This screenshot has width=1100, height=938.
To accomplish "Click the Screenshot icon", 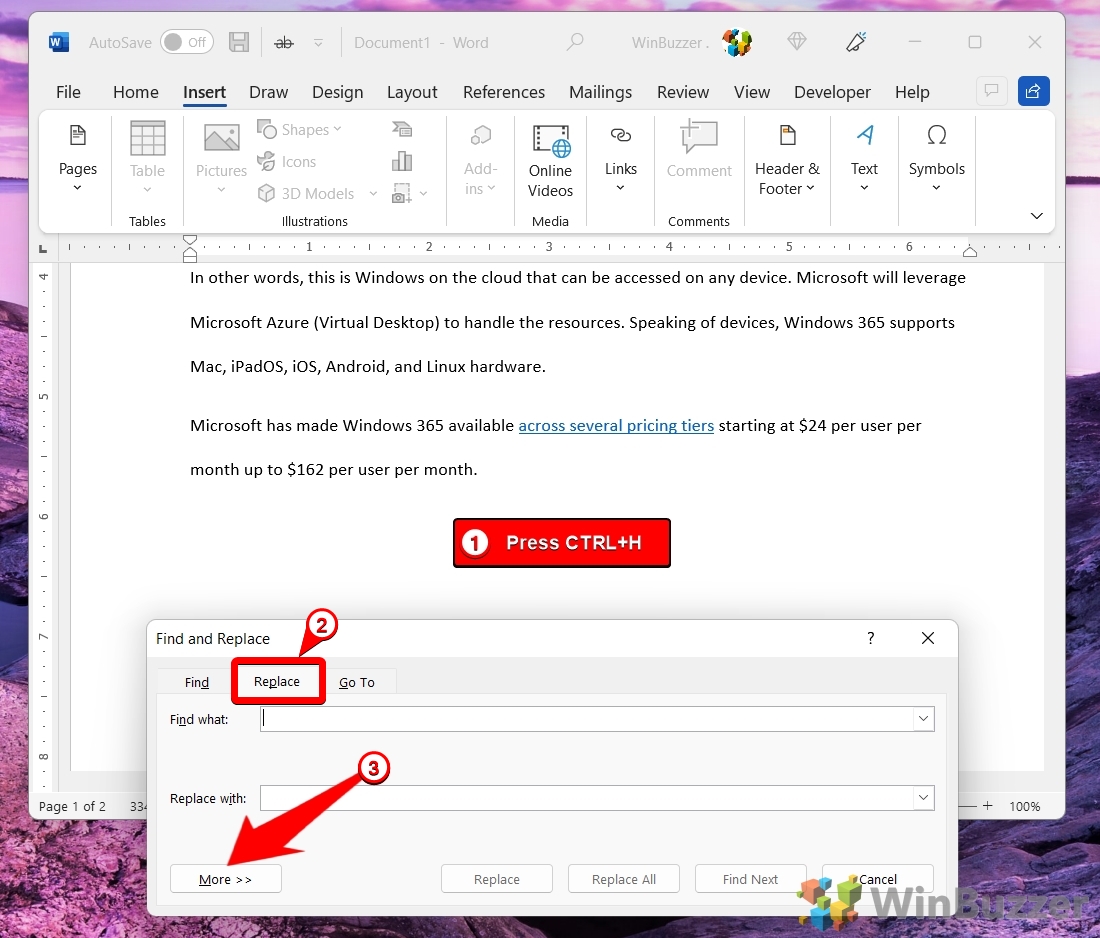I will (x=402, y=193).
